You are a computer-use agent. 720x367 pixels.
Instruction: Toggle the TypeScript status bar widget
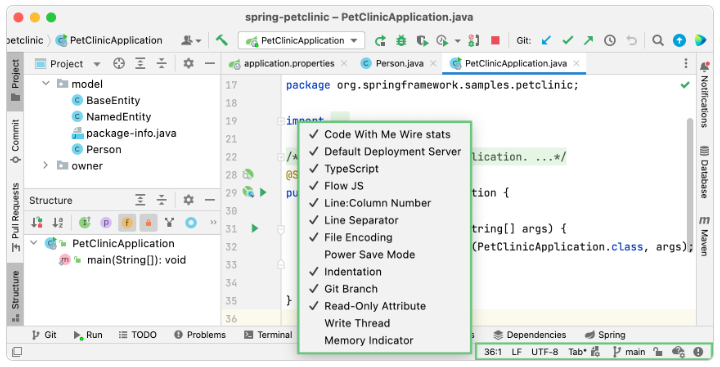pos(385,169)
